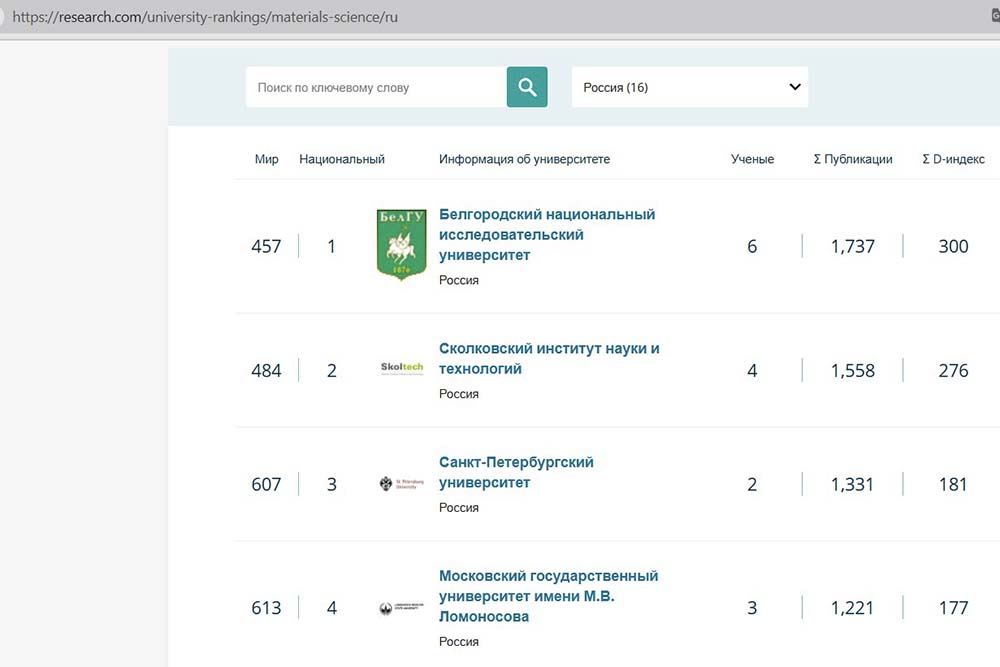Click the magnifier search button
The image size is (1000, 667).
click(527, 87)
